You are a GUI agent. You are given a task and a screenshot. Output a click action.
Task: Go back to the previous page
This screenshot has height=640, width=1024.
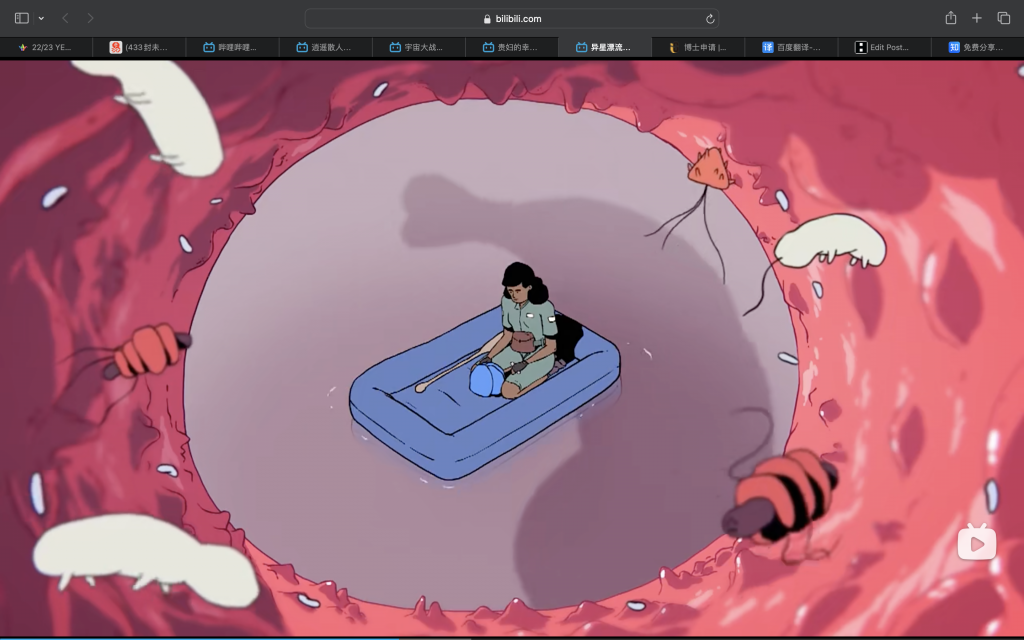65,18
